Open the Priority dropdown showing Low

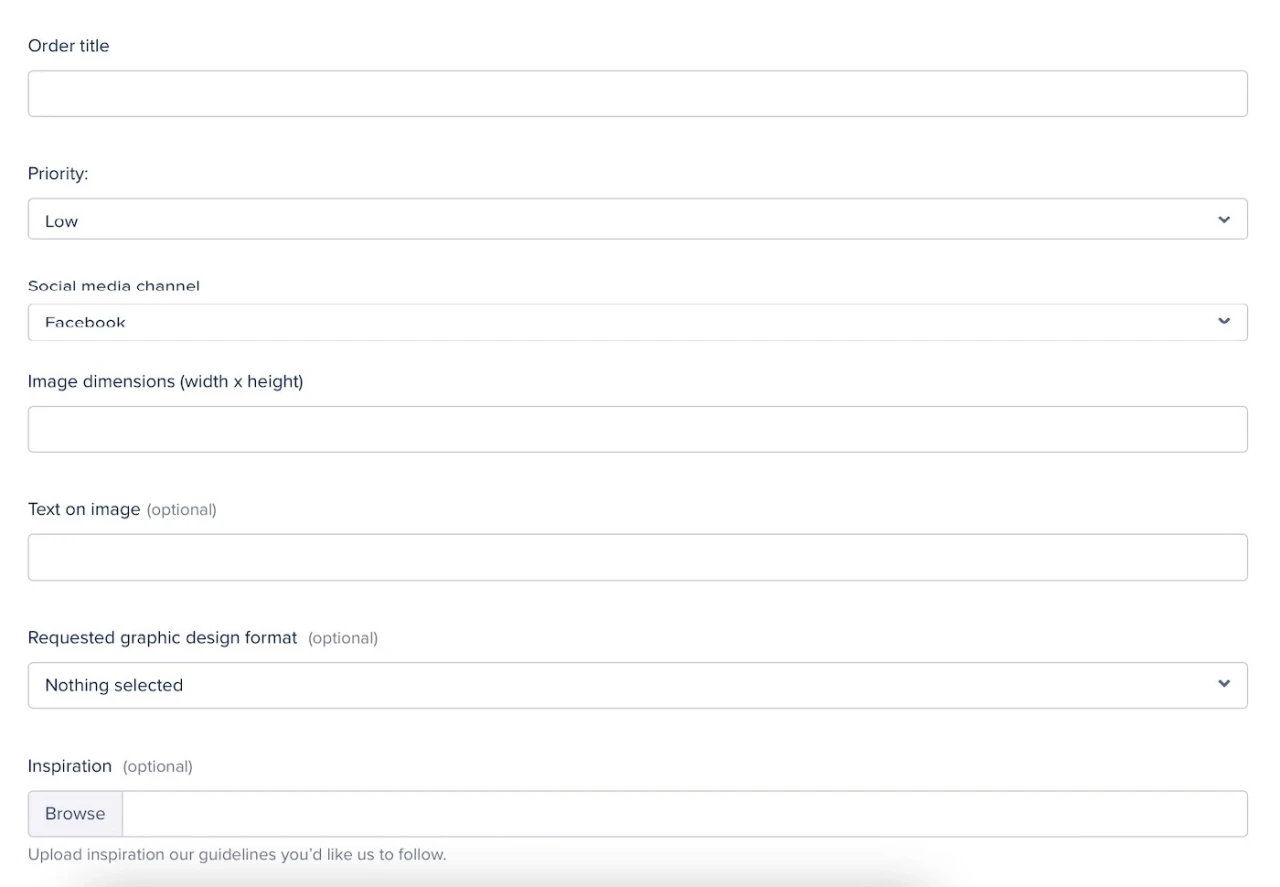[x=637, y=219]
